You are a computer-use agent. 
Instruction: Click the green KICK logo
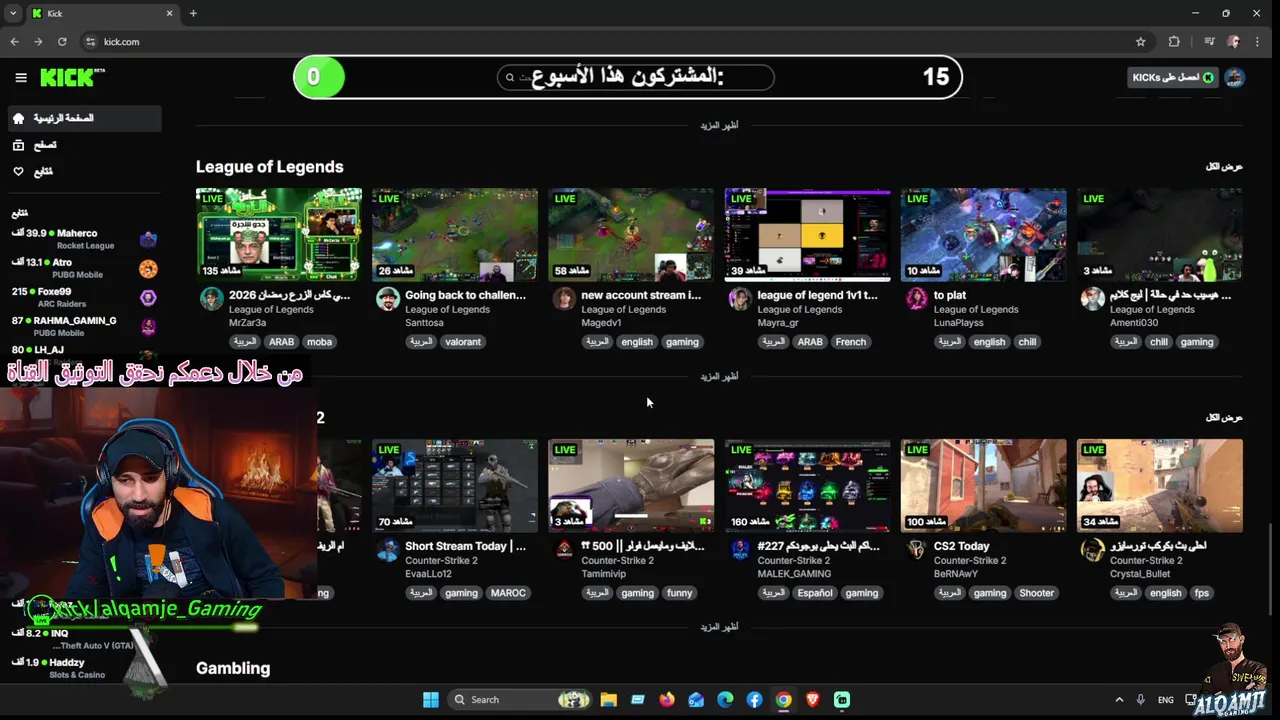click(x=72, y=77)
